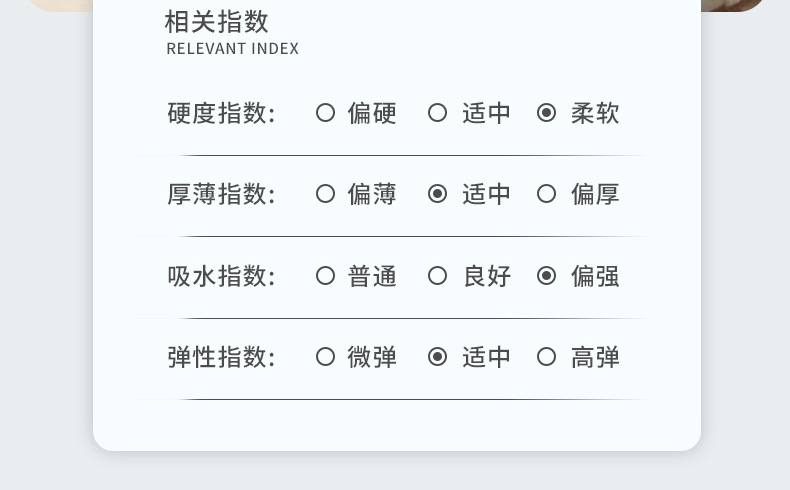Click the 弹性指数 row label

(x=221, y=356)
